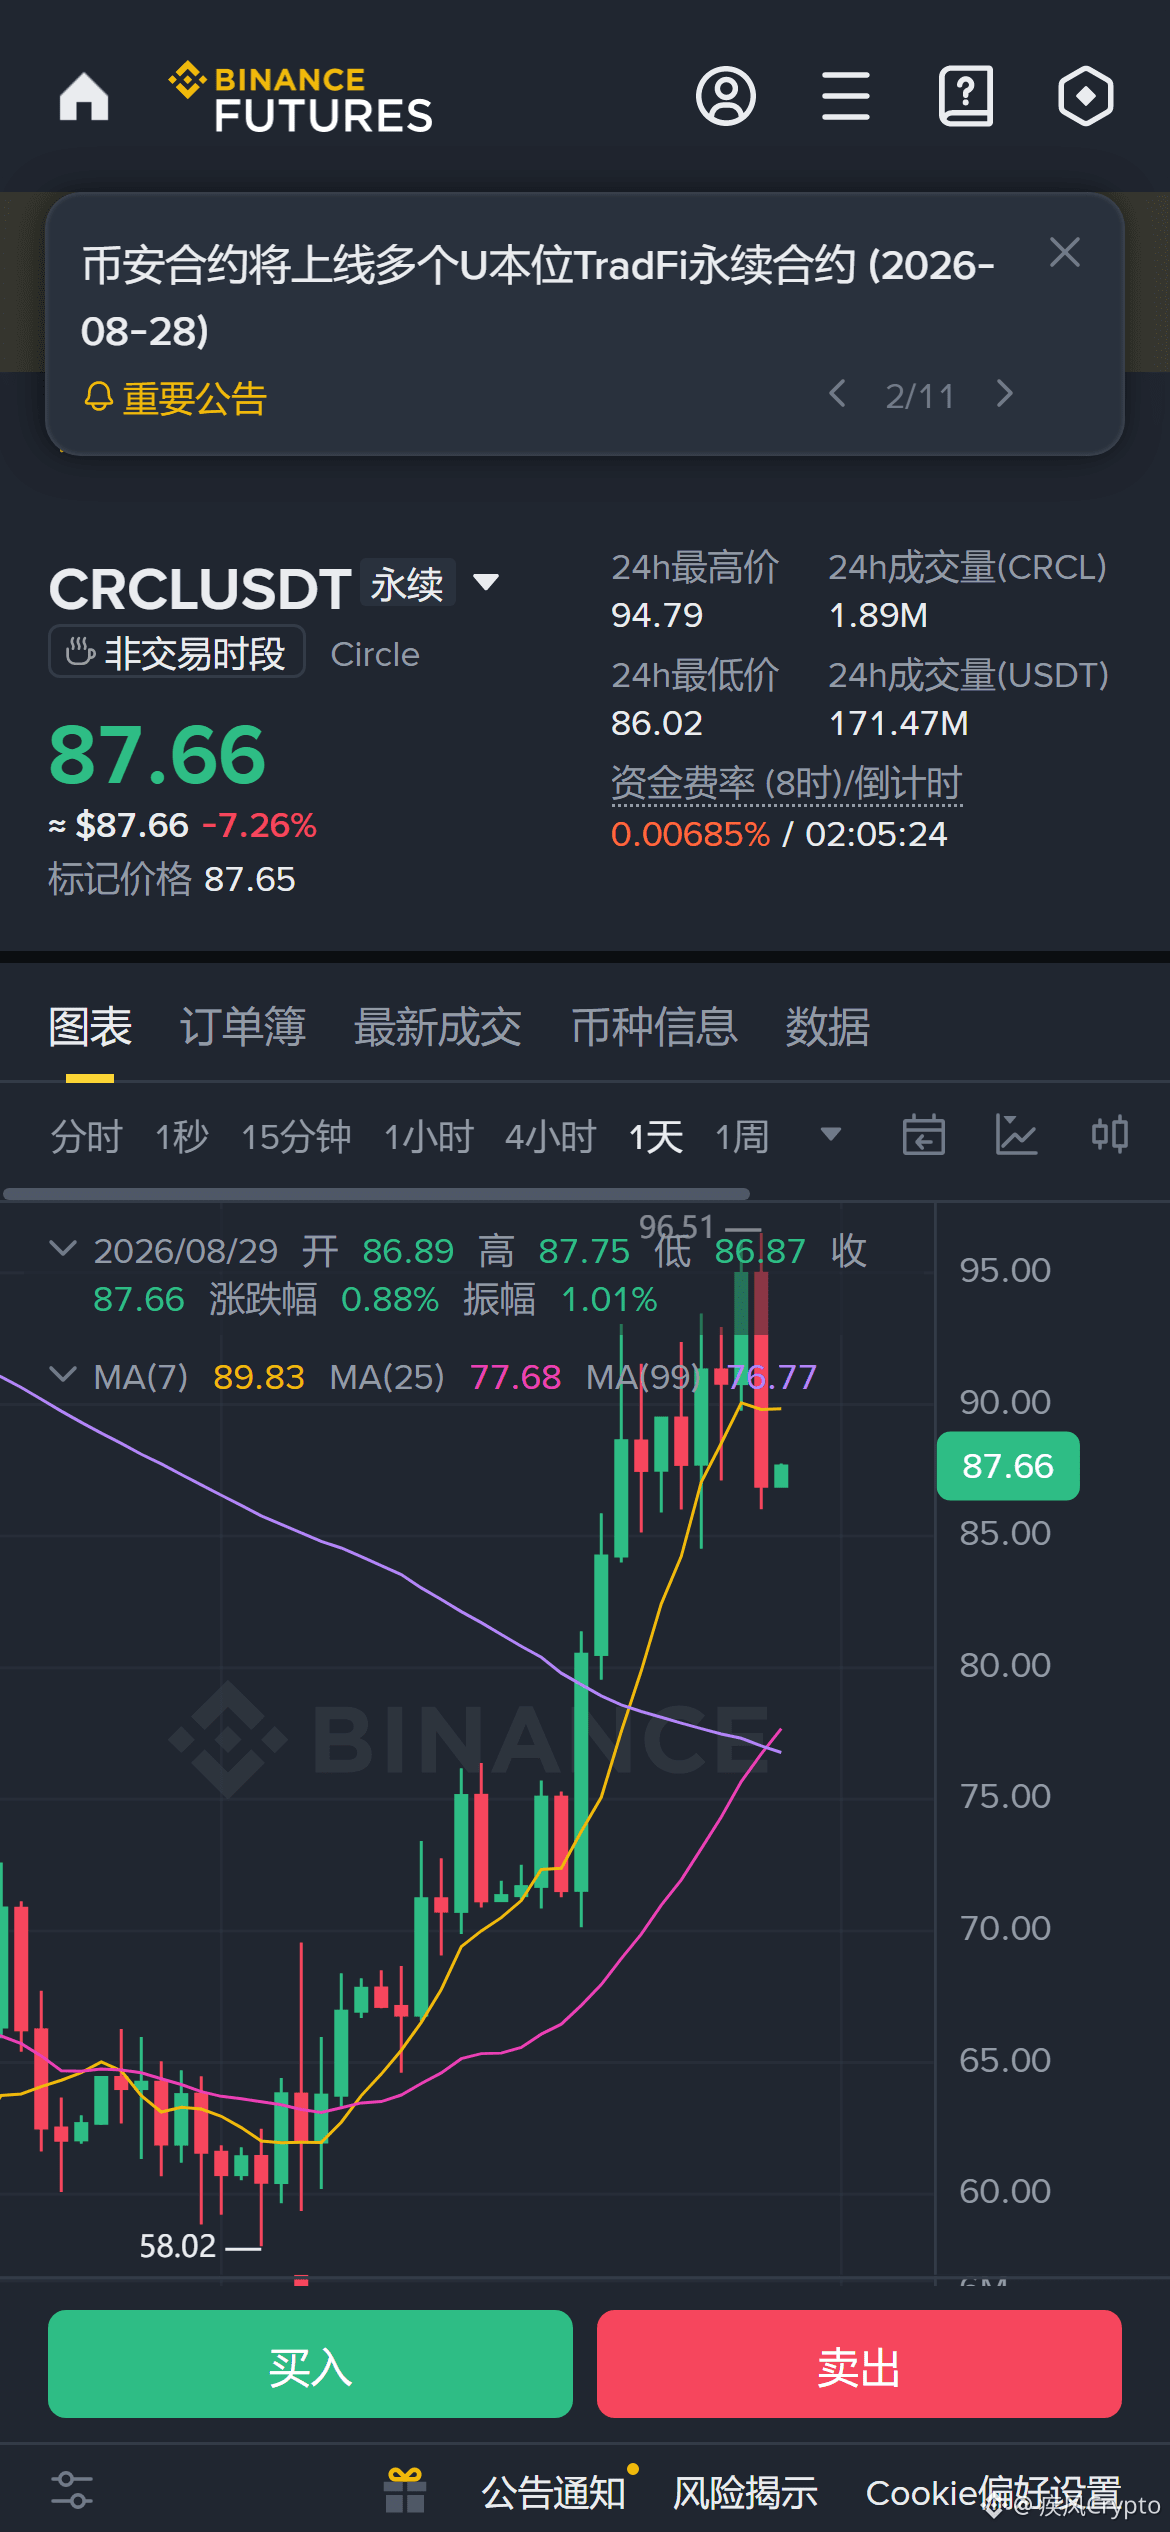
Task: Collapse the OHLC date info row
Action: 63,1248
